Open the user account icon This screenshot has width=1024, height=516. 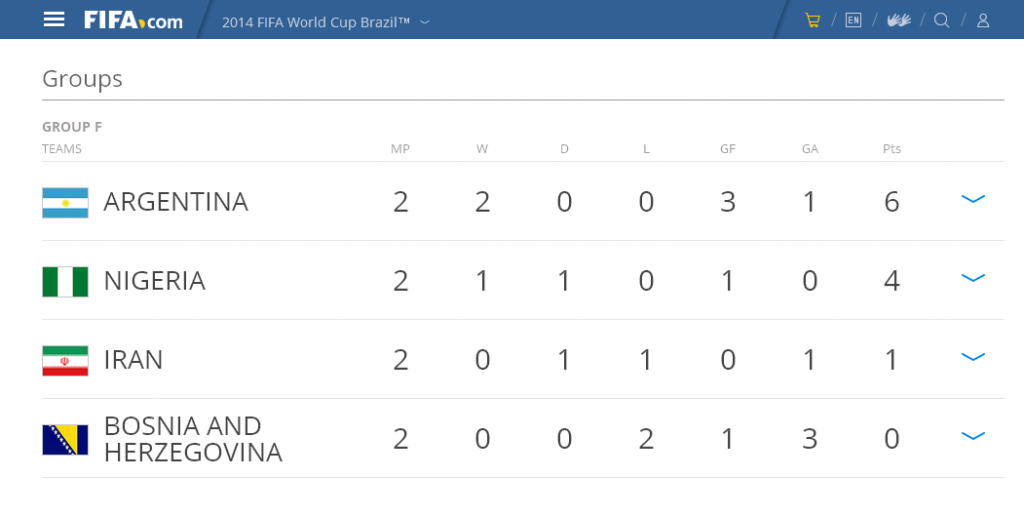pyautogui.click(x=983, y=20)
